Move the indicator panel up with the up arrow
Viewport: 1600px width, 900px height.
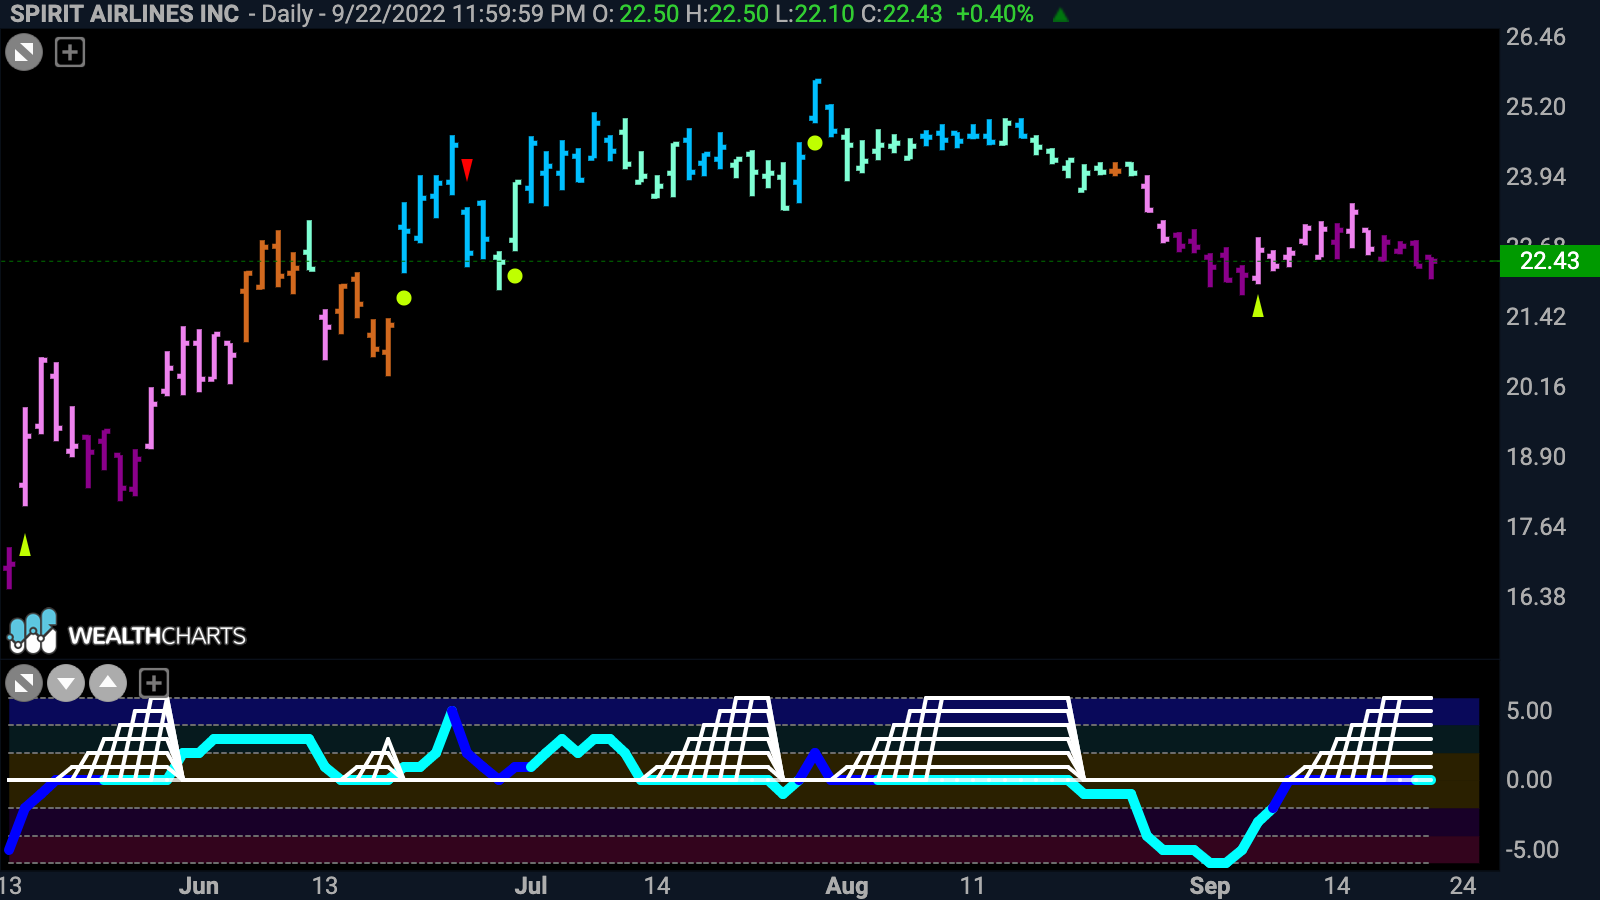coord(108,684)
